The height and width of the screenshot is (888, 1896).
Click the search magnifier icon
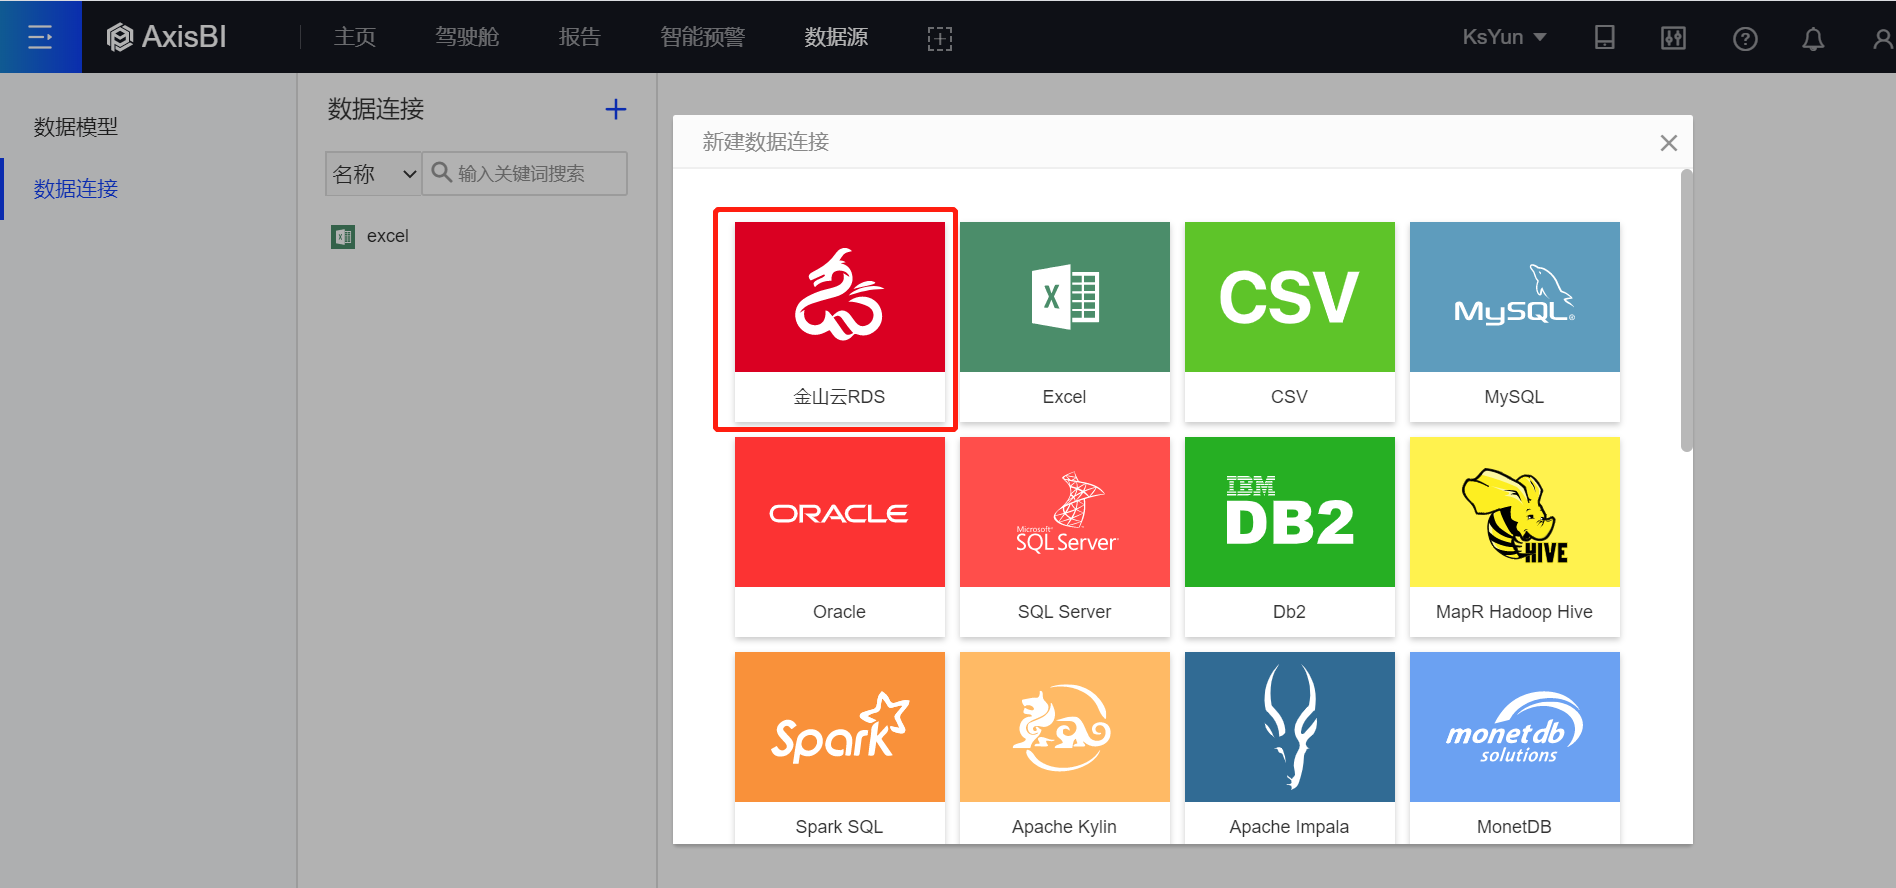pos(441,172)
